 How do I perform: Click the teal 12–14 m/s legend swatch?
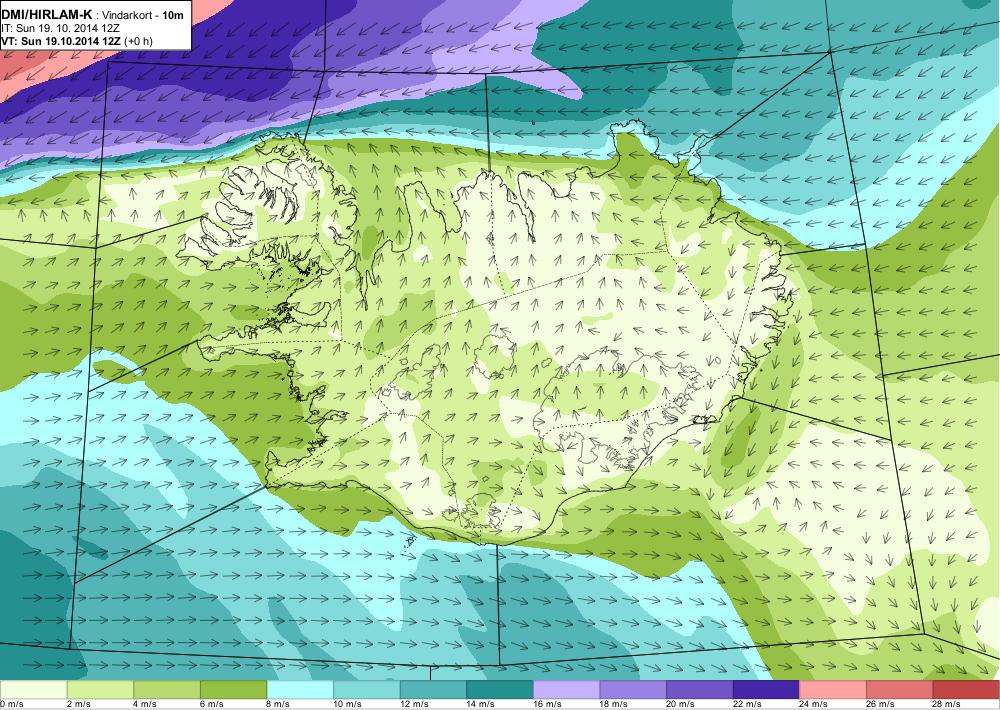[x=433, y=690]
